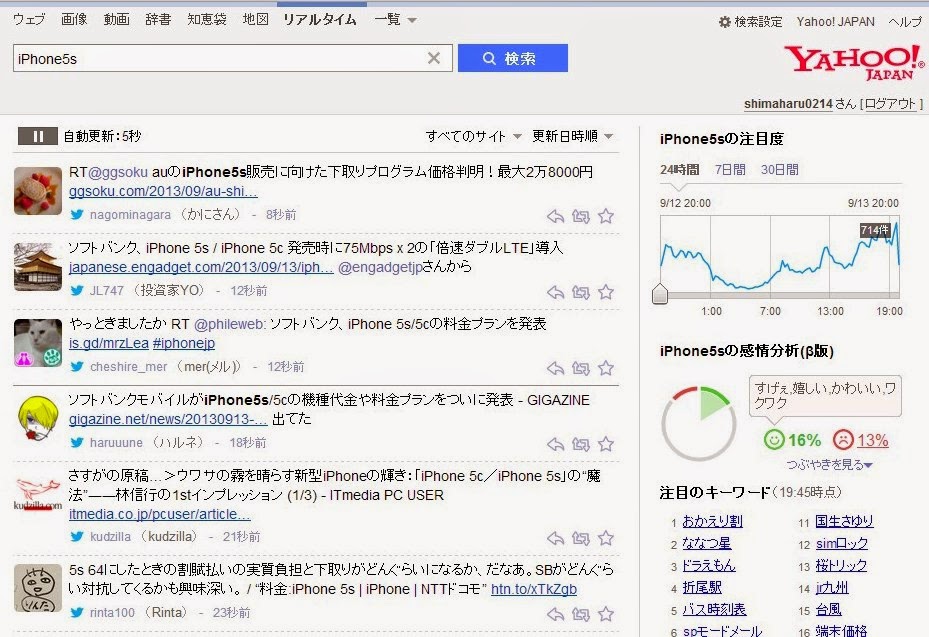This screenshot has height=637, width=929.
Task: Reply to JL747's tweet
Action: pyautogui.click(x=555, y=292)
